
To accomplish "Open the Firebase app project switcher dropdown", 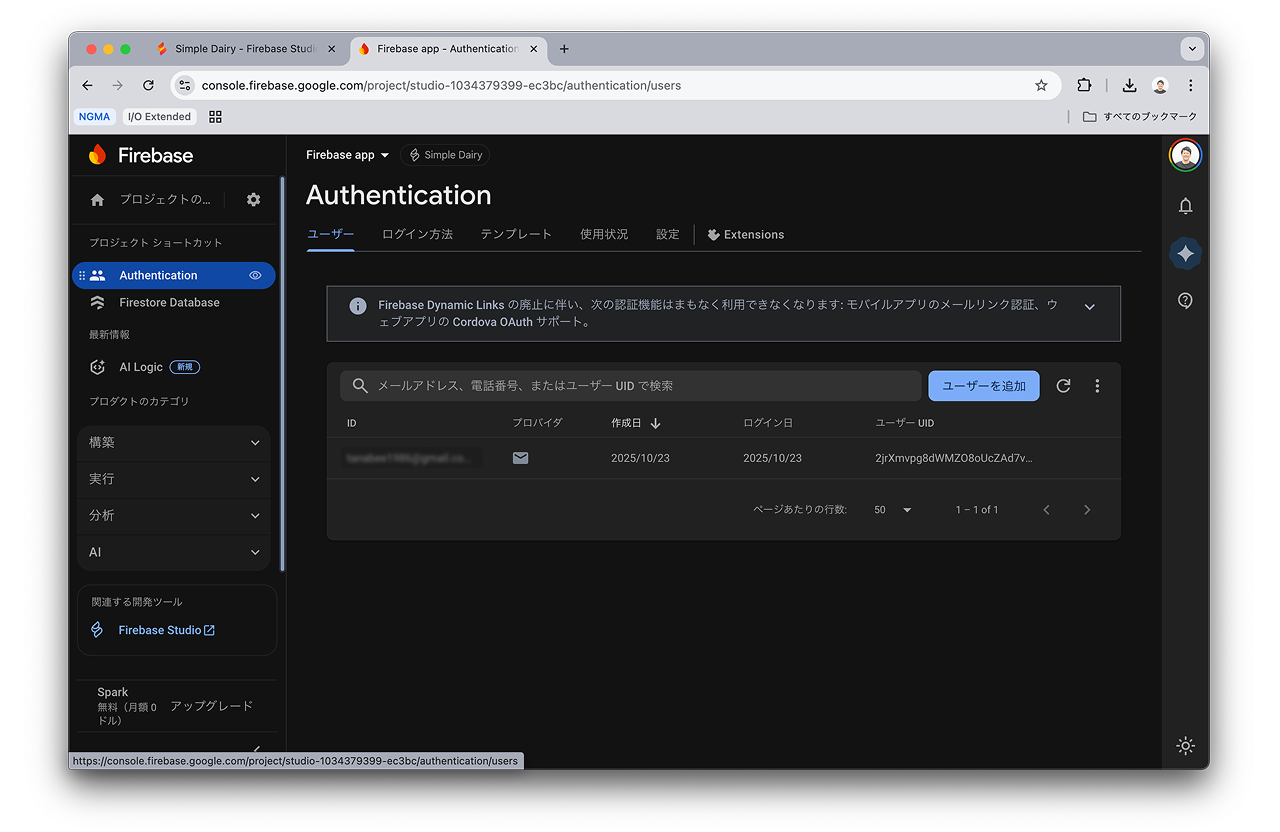I will coord(347,155).
